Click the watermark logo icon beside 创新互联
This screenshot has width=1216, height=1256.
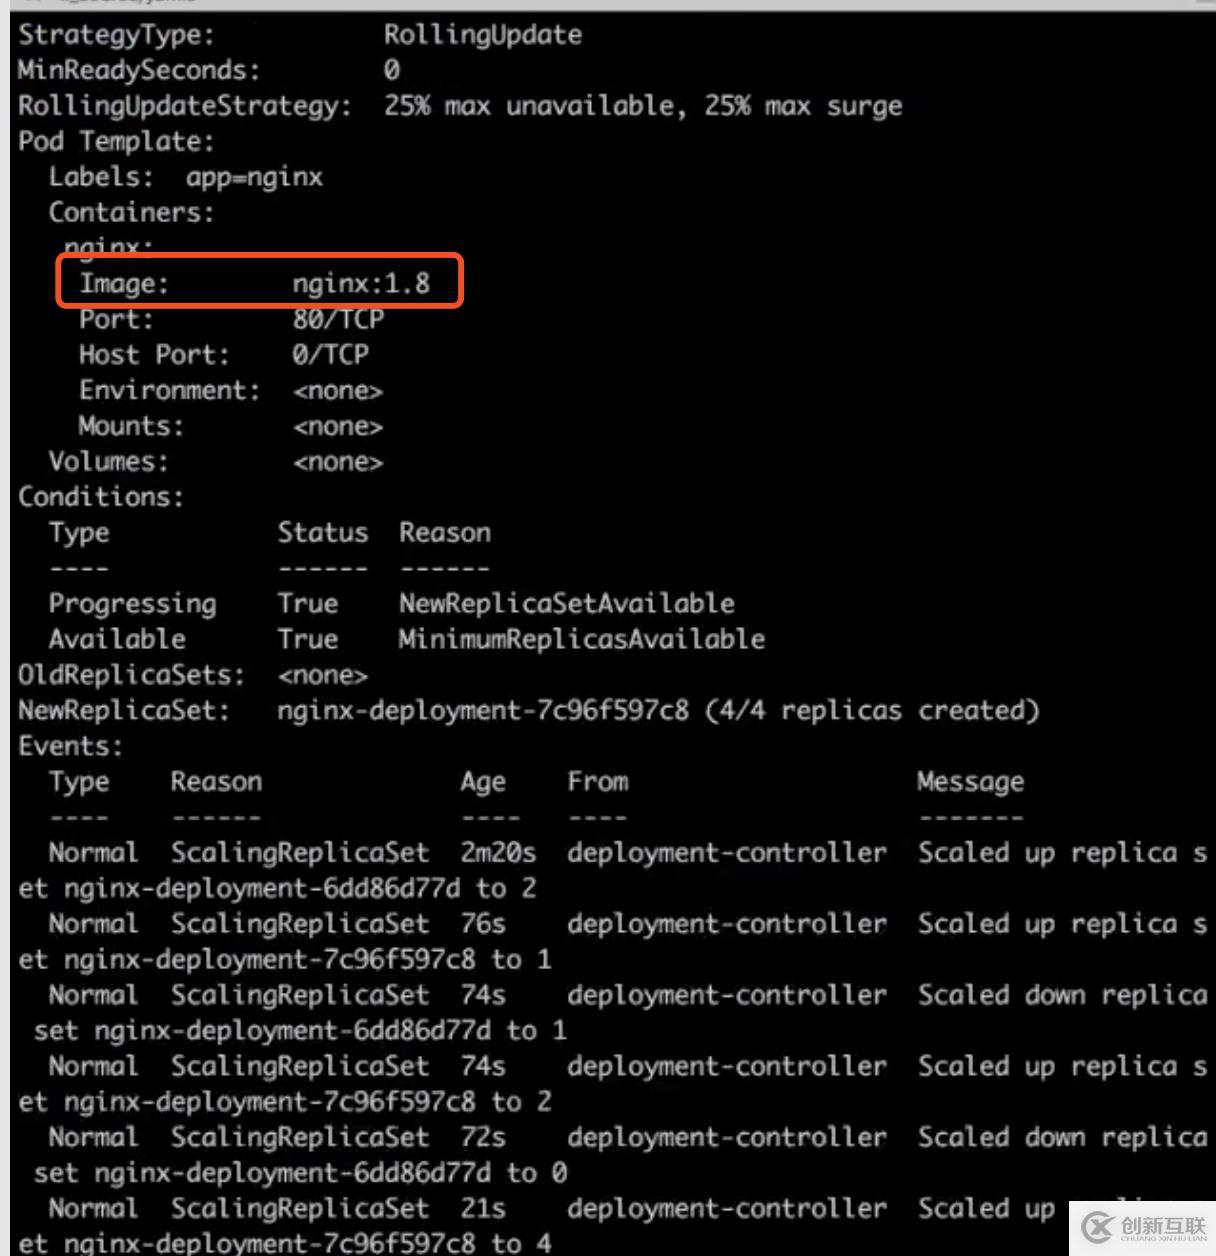(x=1097, y=1227)
